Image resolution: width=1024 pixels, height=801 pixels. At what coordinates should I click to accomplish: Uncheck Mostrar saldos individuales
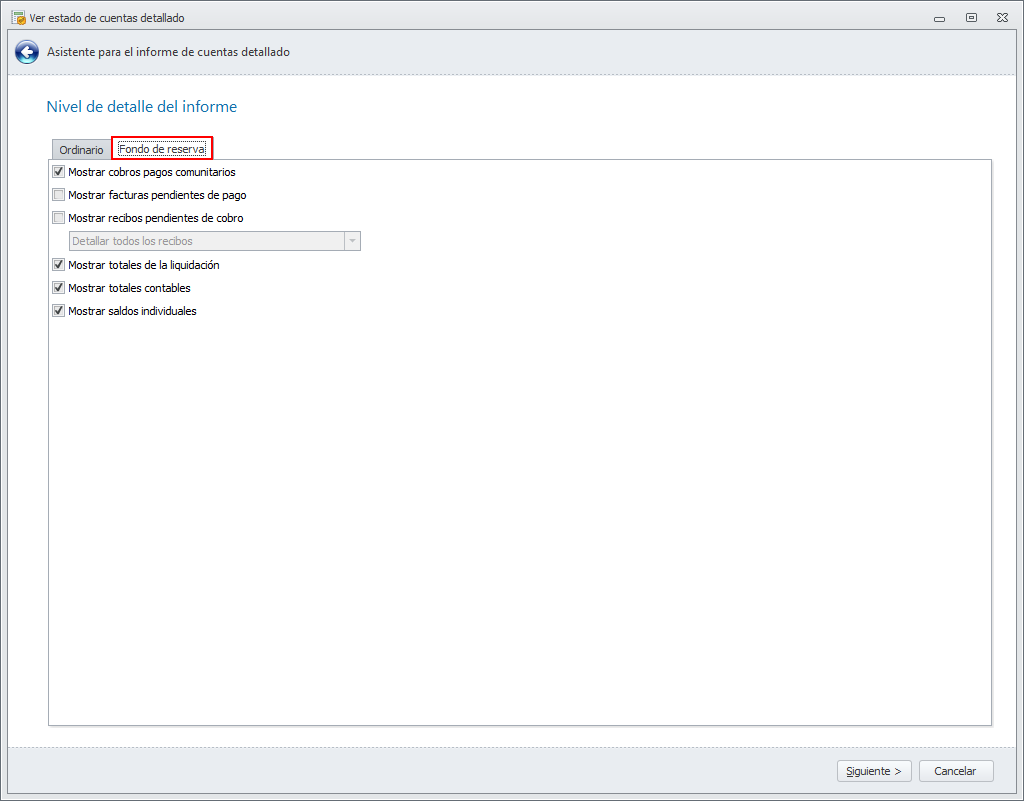click(59, 311)
